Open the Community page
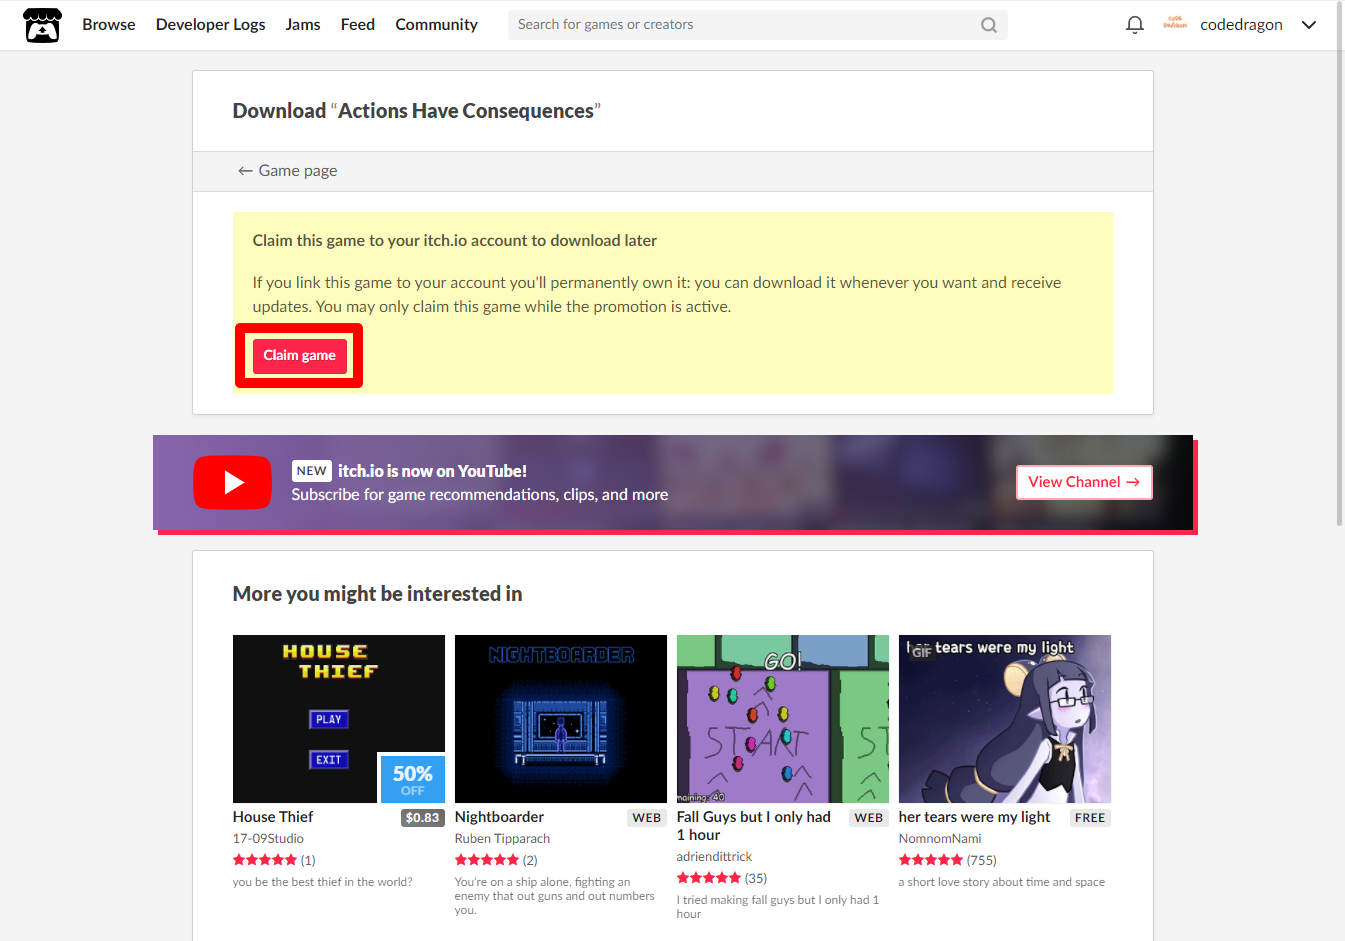 436,25
